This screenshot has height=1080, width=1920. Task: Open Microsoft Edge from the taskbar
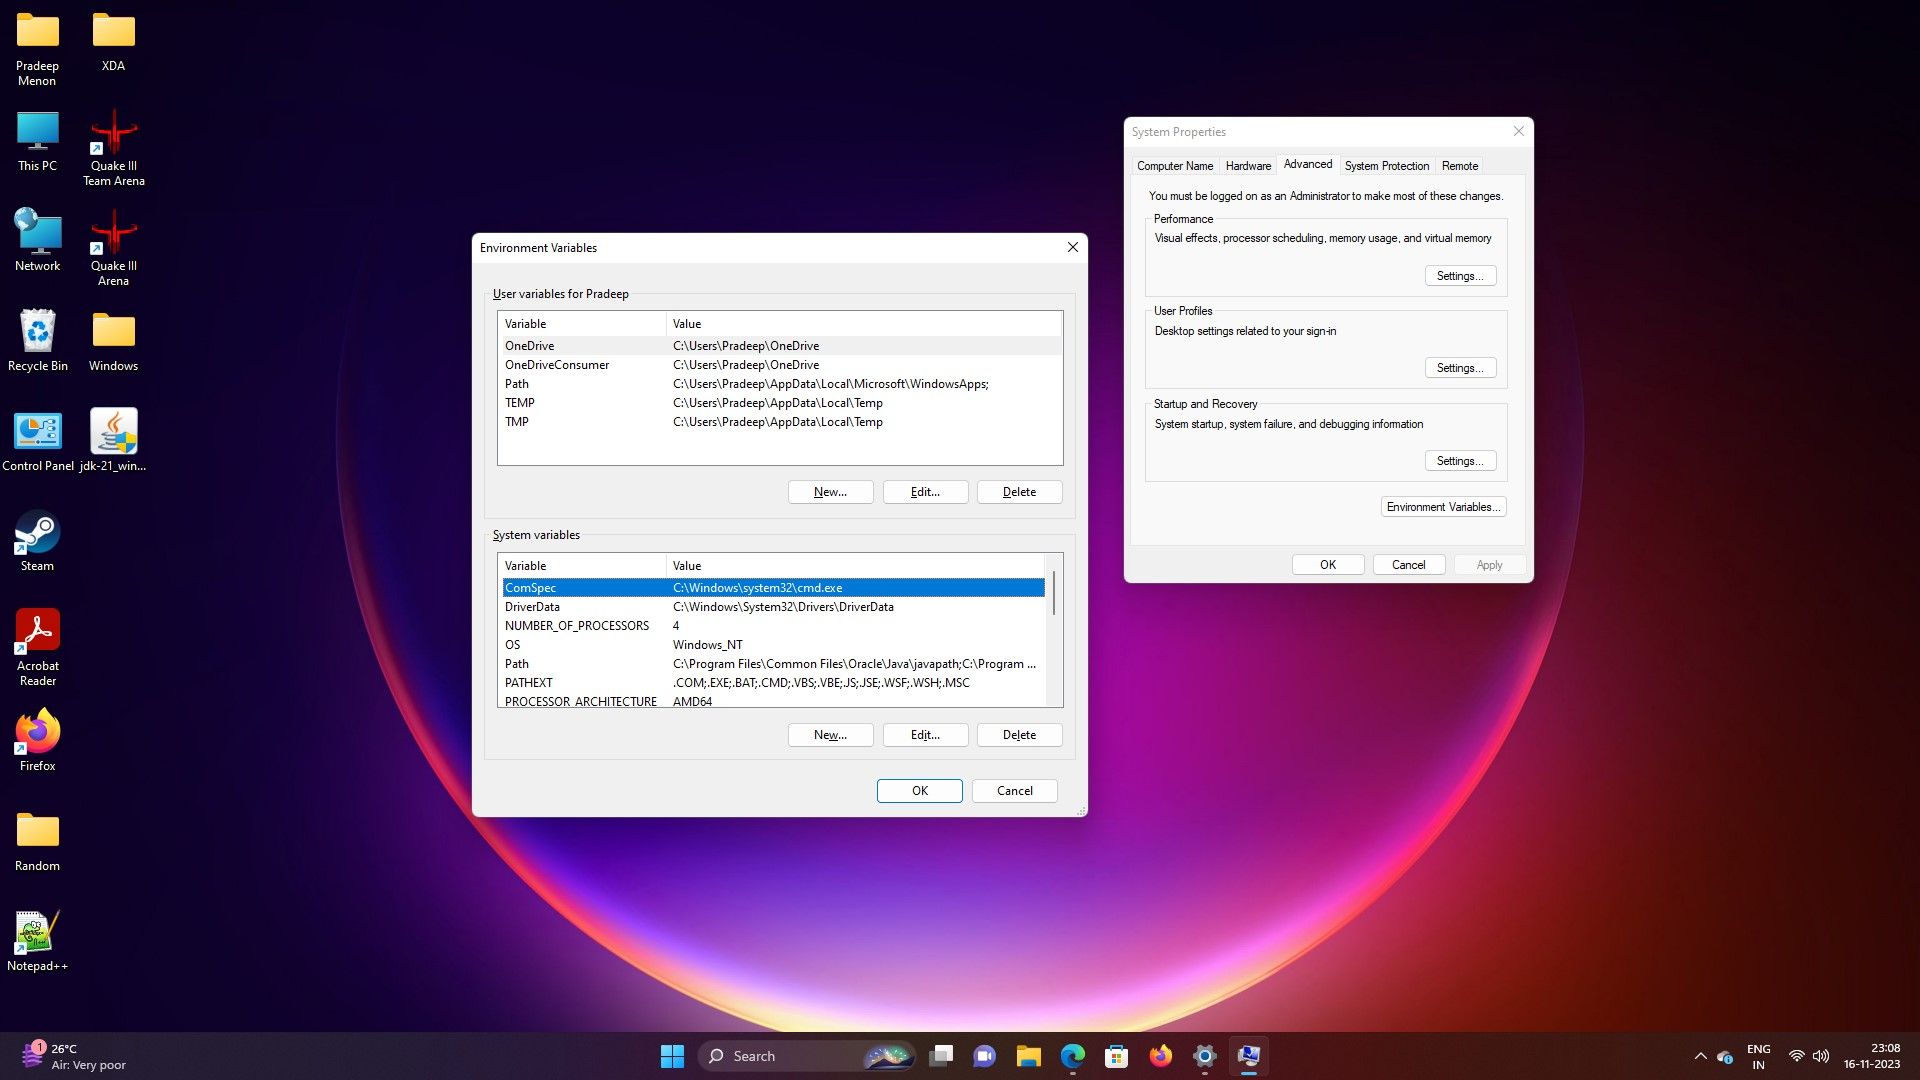(x=1072, y=1056)
